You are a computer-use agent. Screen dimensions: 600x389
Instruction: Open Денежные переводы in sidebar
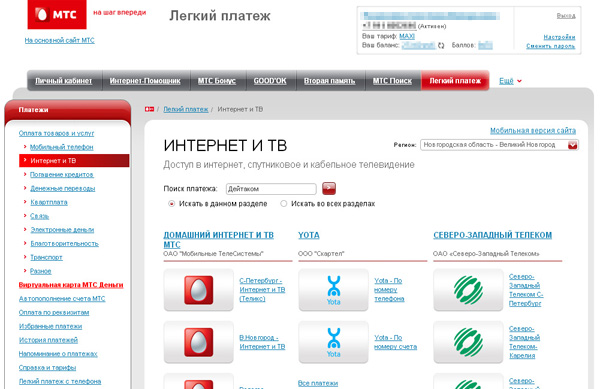point(62,188)
